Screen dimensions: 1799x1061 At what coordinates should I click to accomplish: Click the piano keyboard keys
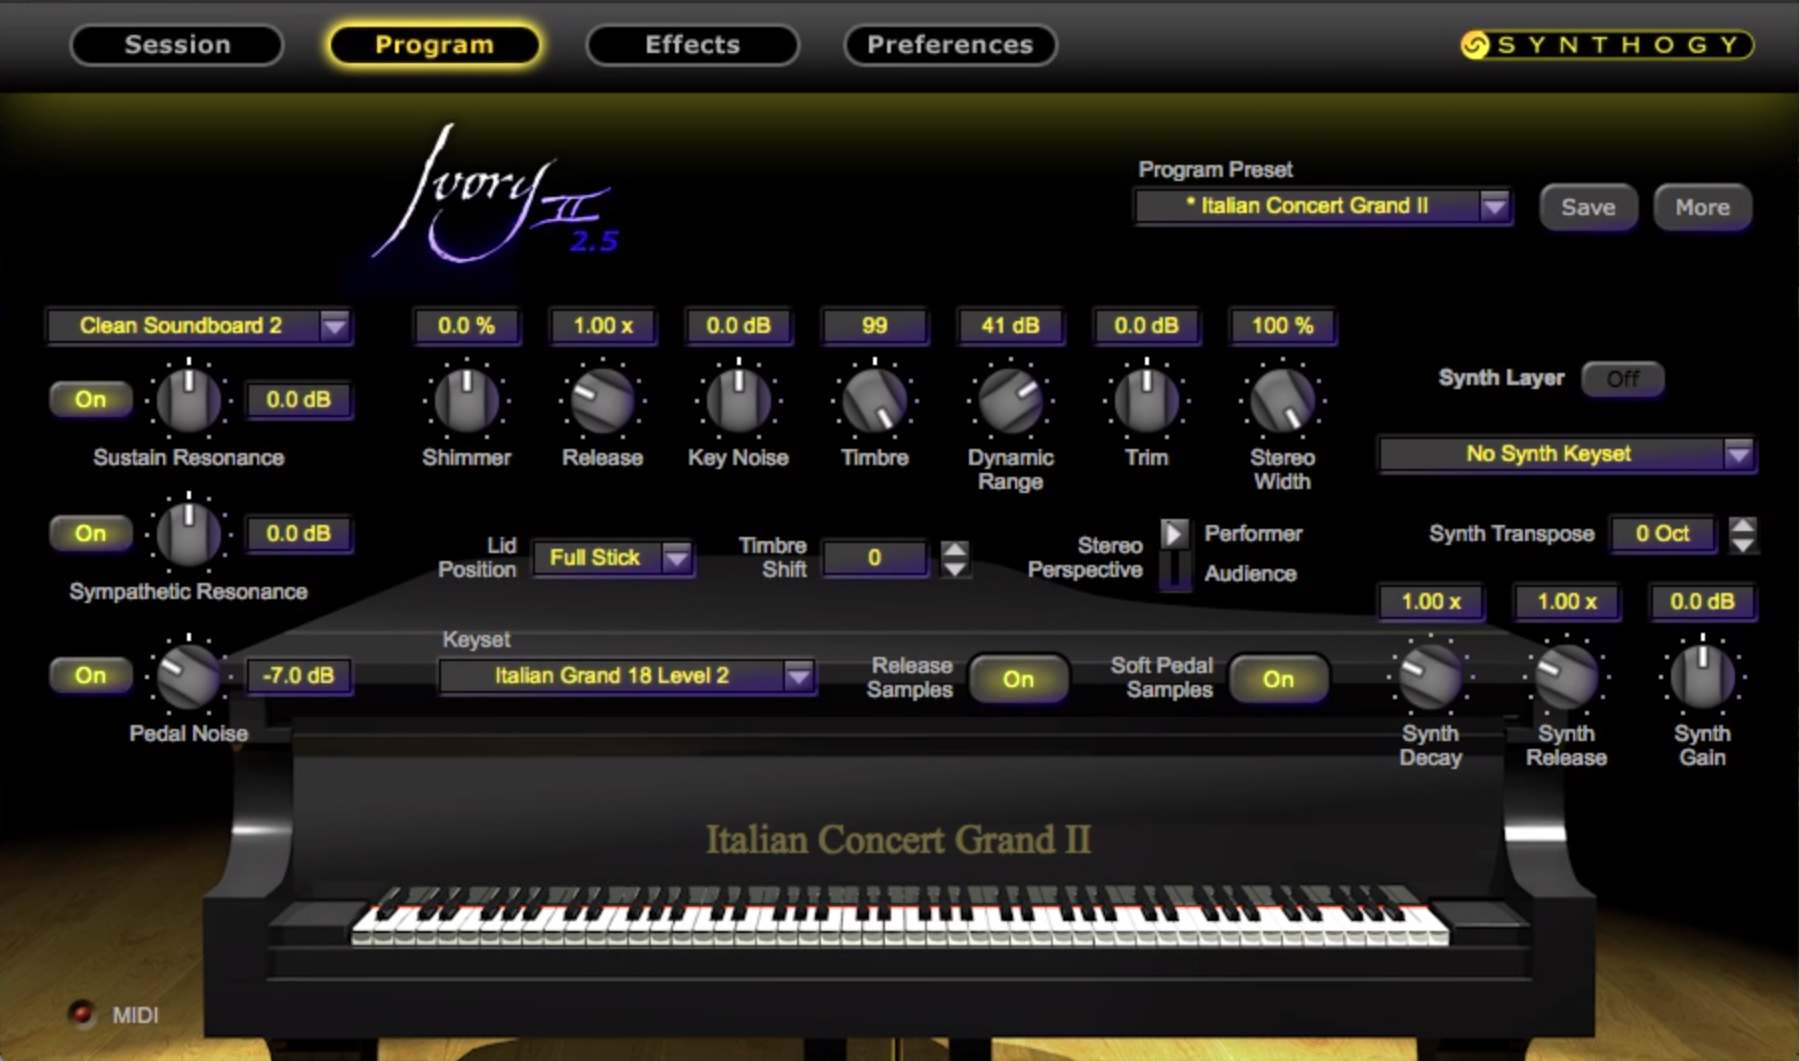(x=900, y=915)
